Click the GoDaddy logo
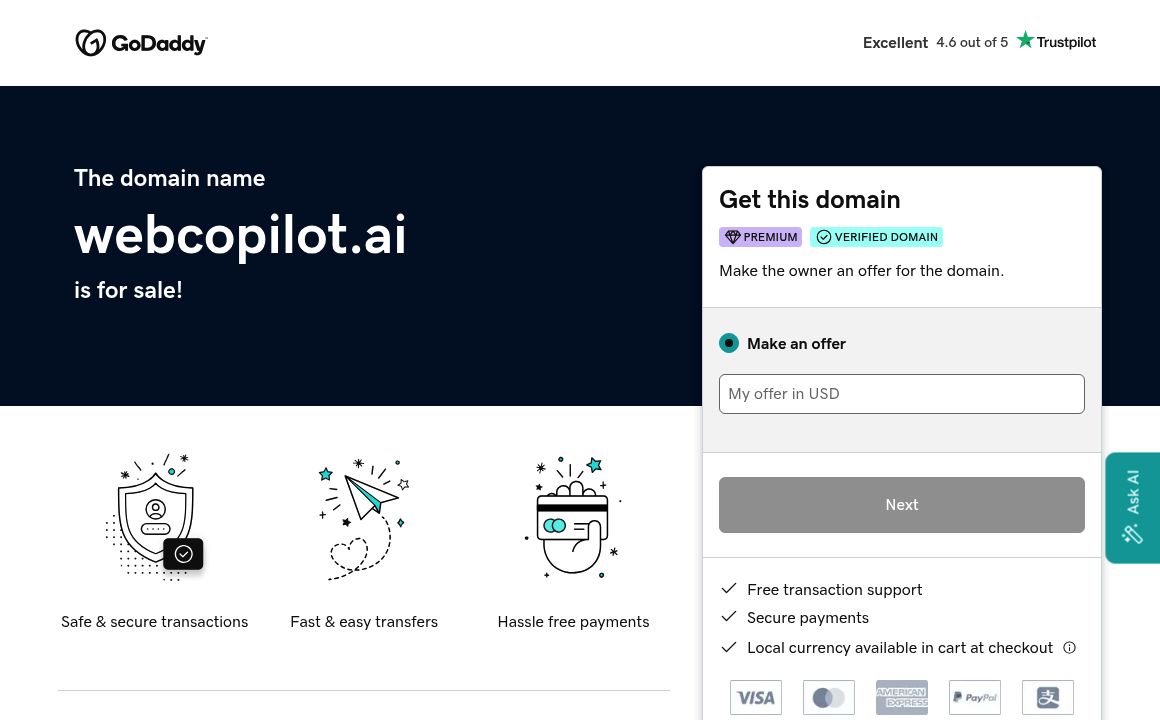 coord(141,42)
